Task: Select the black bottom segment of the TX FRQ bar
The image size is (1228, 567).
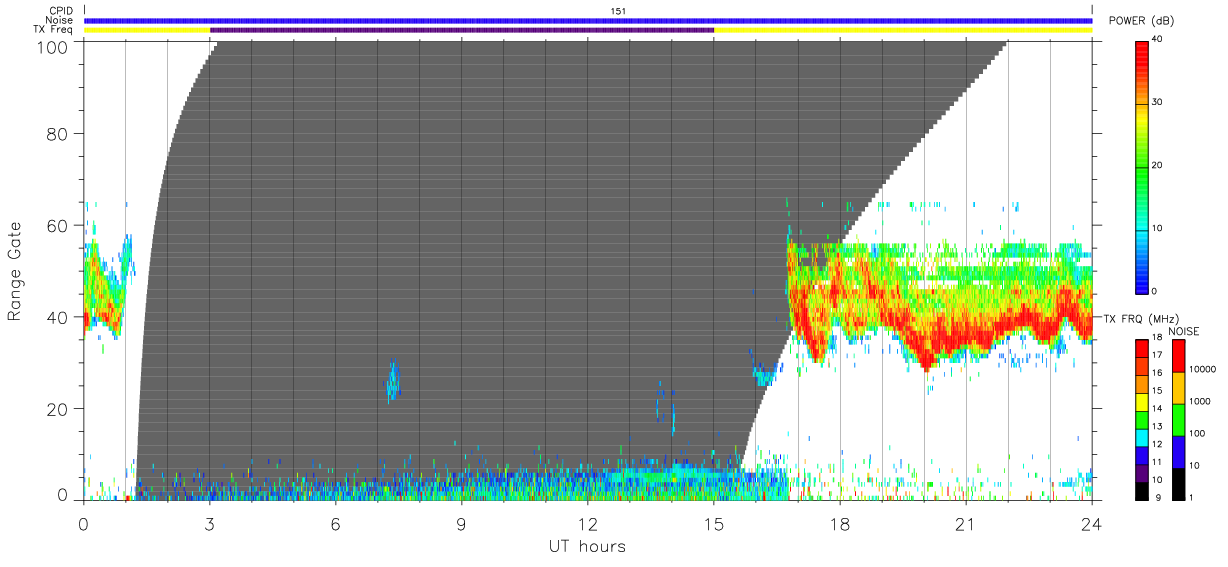Action: point(1142,492)
